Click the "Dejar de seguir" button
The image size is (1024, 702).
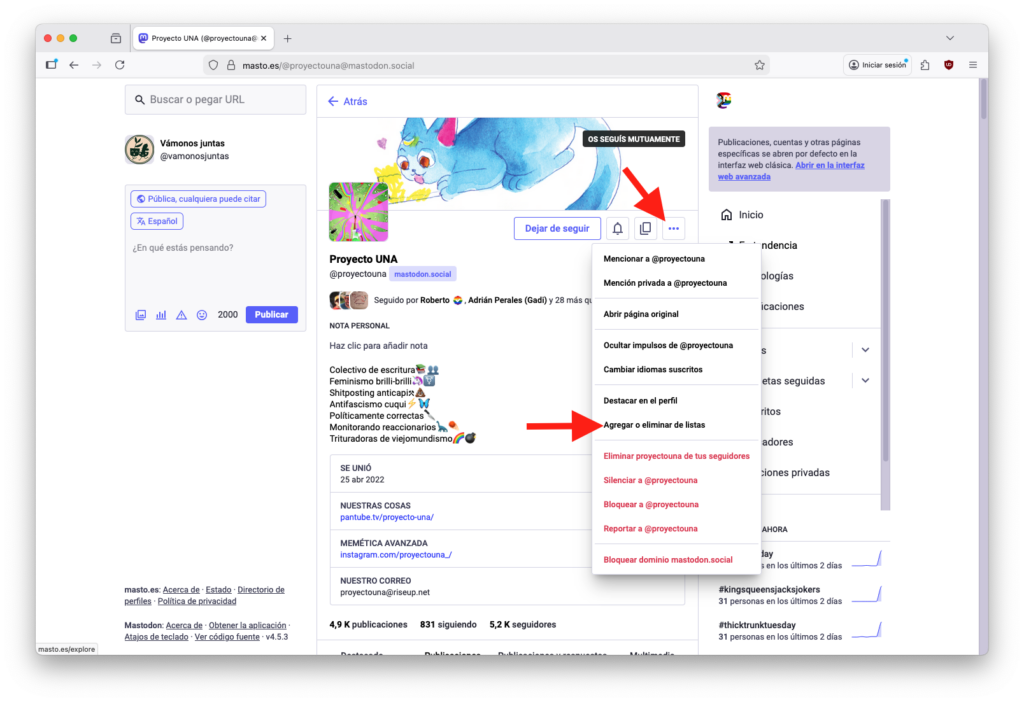556,228
